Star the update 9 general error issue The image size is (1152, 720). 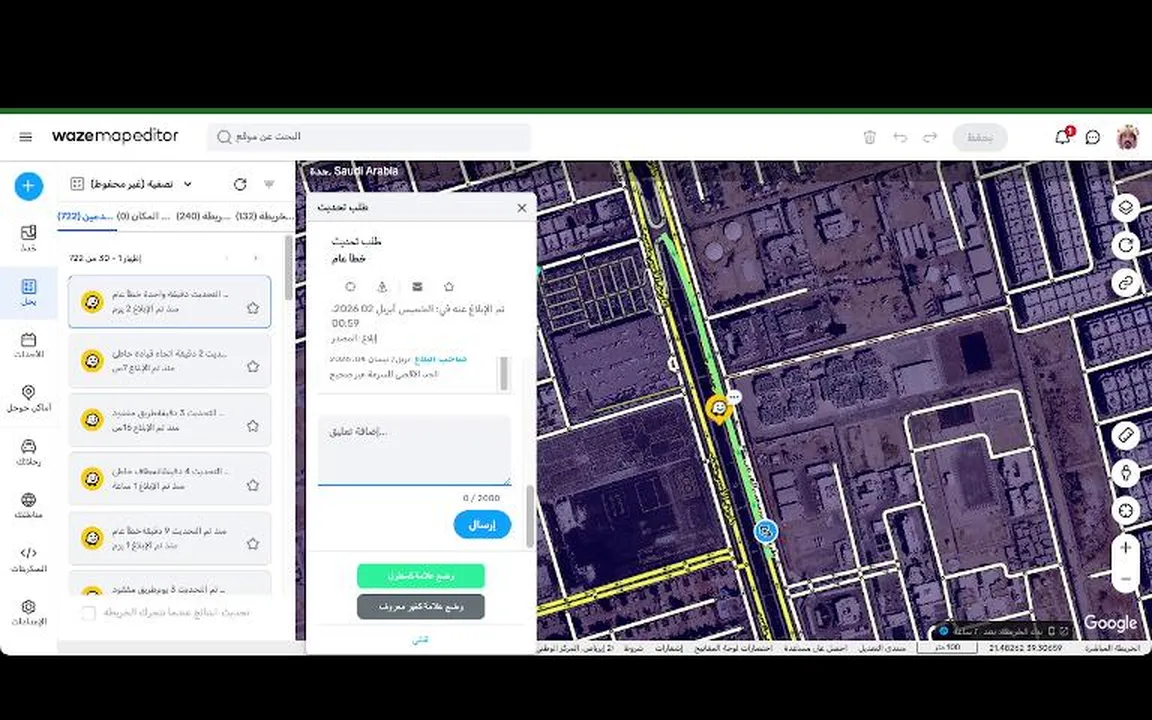pos(253,544)
